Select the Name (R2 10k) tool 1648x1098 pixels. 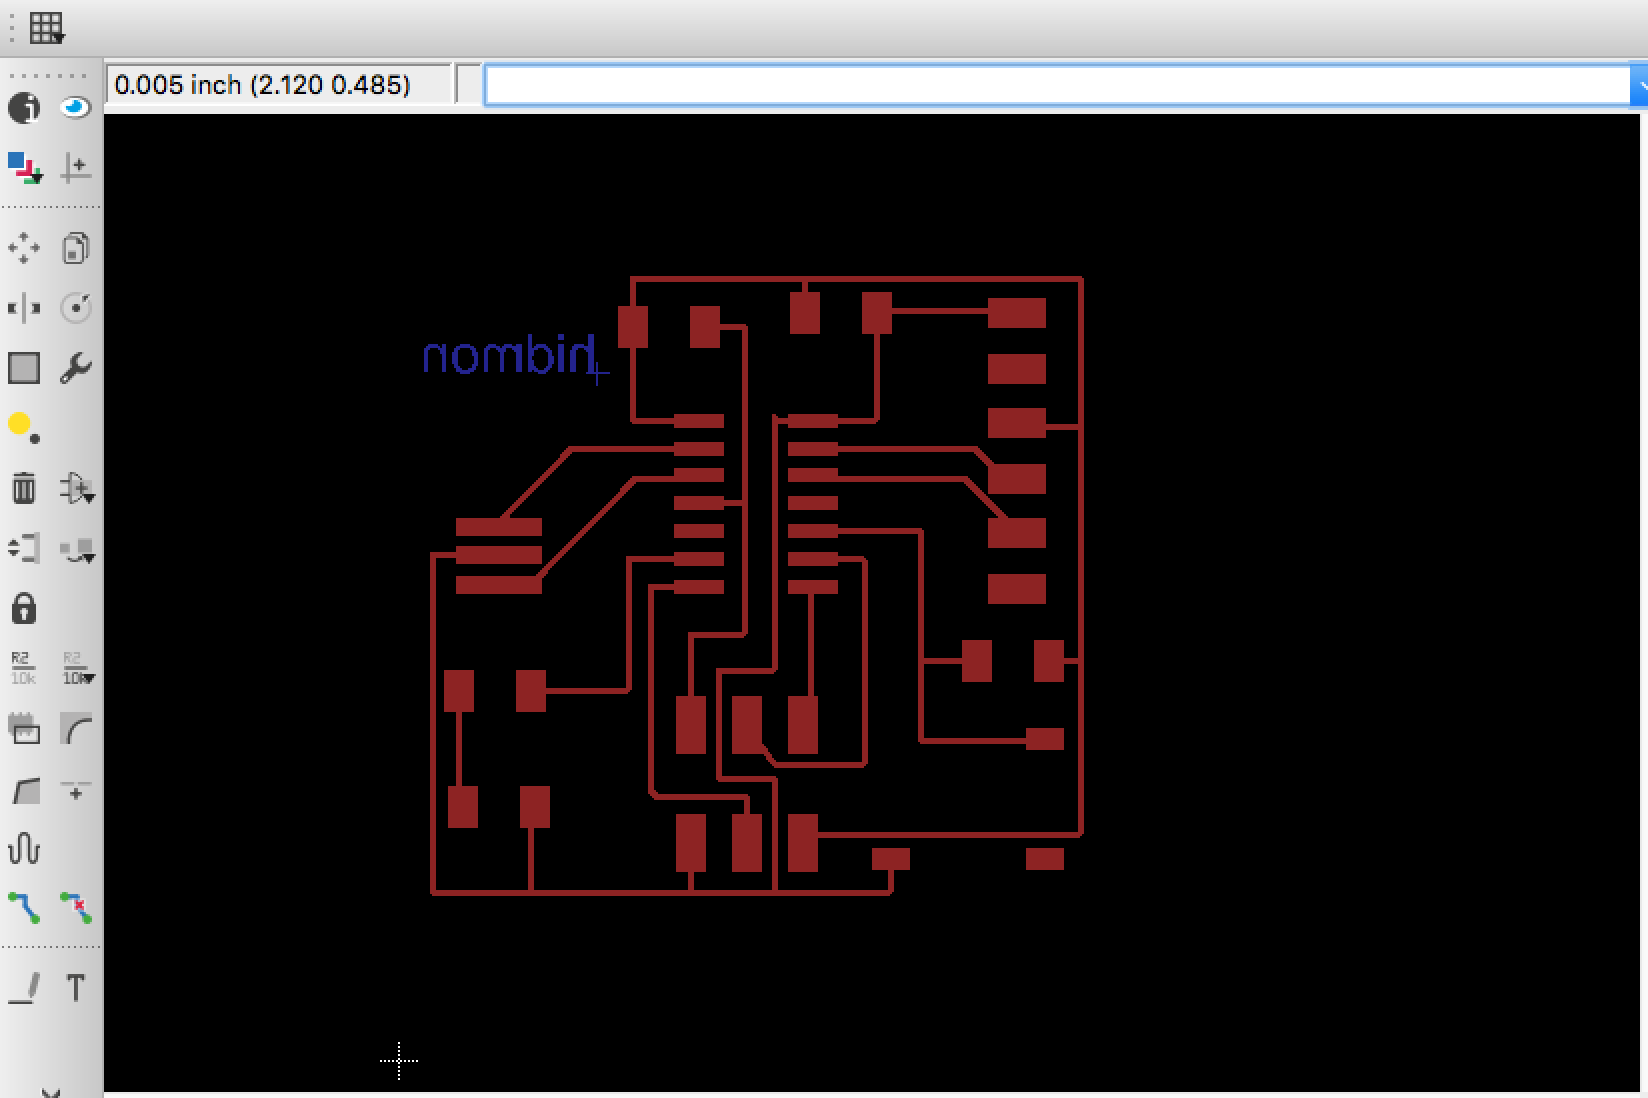pyautogui.click(x=24, y=668)
